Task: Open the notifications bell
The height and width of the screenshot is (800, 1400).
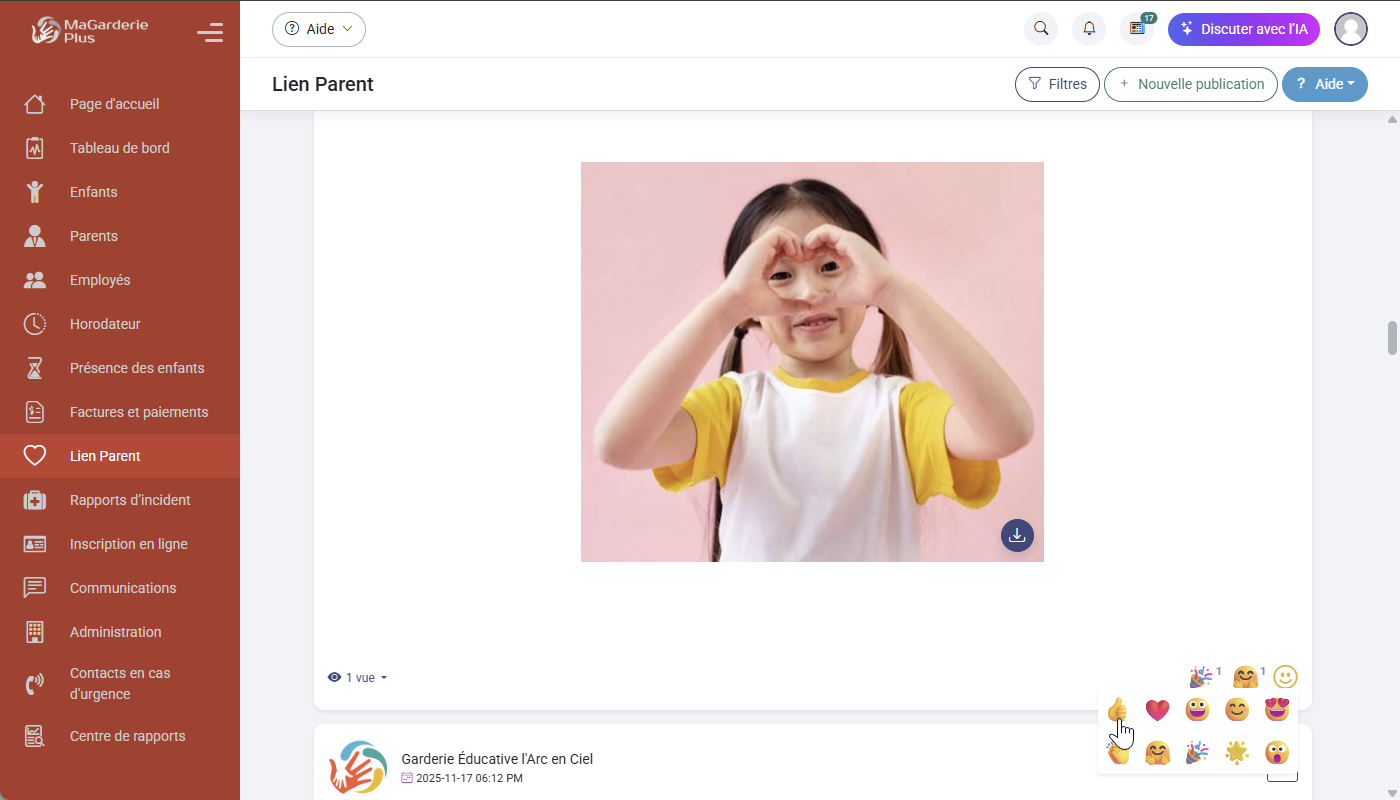Action: click(1089, 29)
